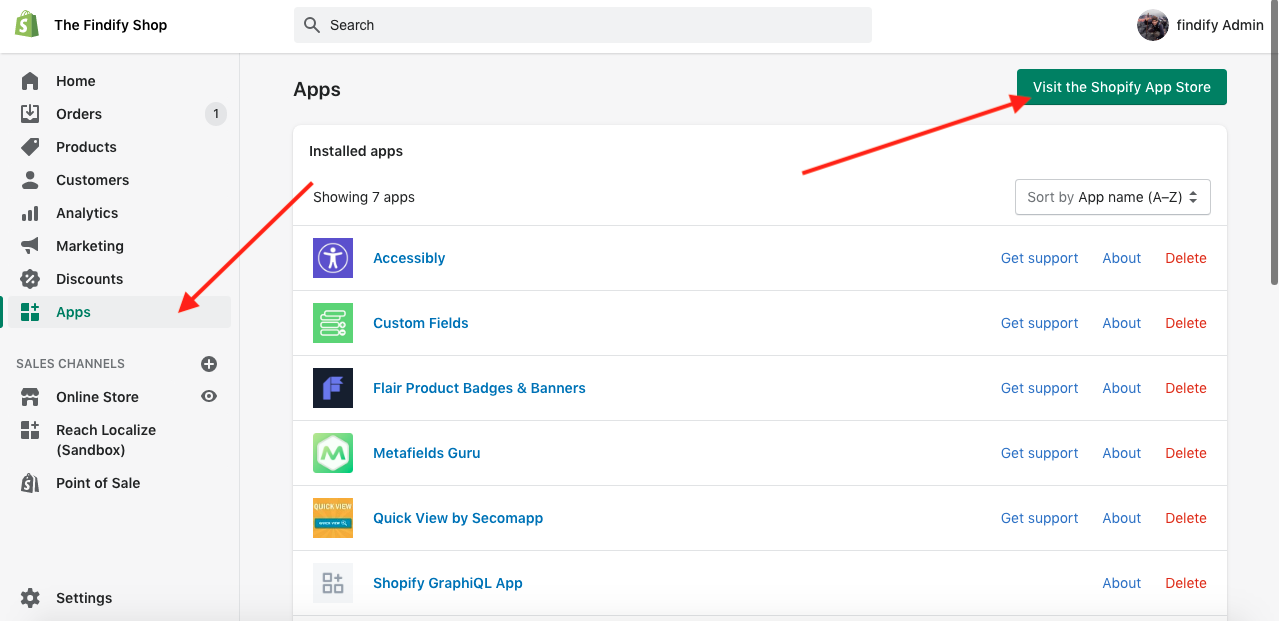The image size is (1279, 621).
Task: Click the Custom Fields app icon
Action: point(333,323)
